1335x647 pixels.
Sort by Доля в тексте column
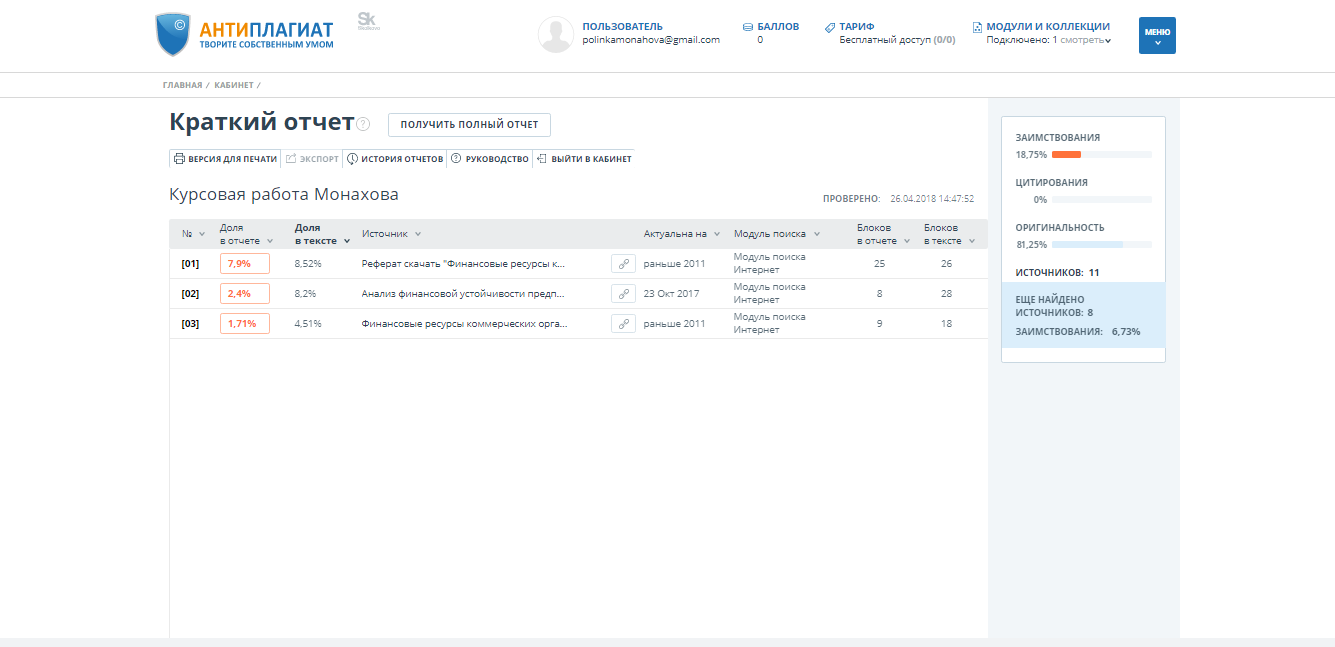[x=322, y=234]
